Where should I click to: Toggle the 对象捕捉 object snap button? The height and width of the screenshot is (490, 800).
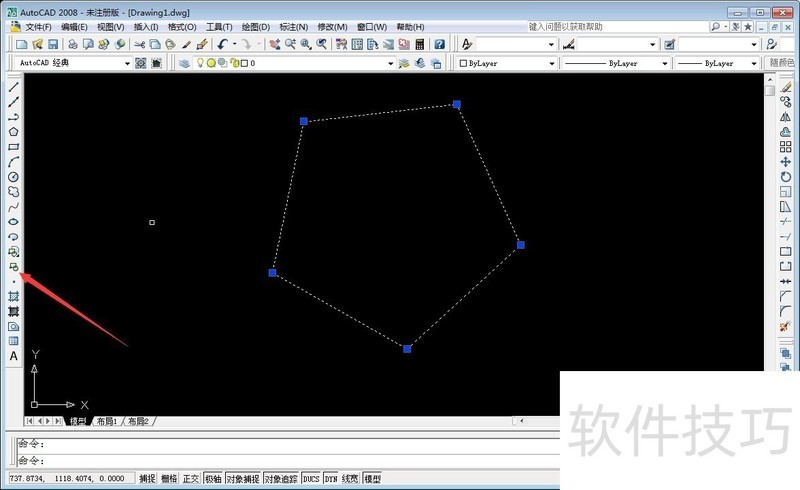[243, 479]
